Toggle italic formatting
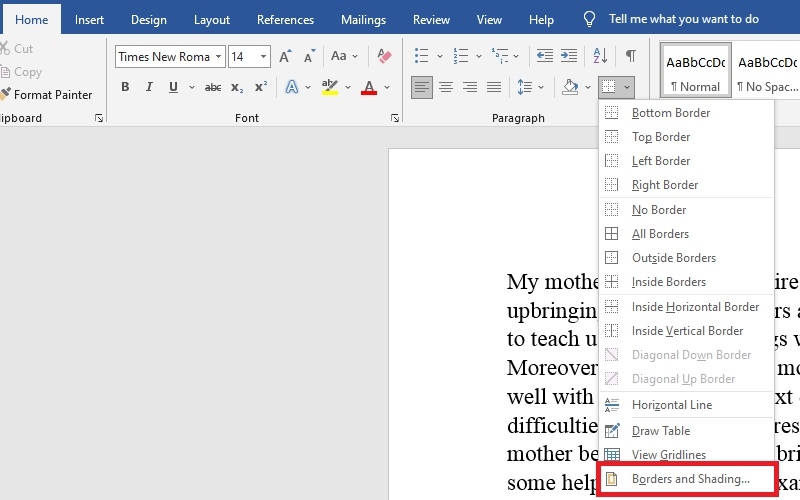Screen dimensions: 800x500 pos(149,88)
